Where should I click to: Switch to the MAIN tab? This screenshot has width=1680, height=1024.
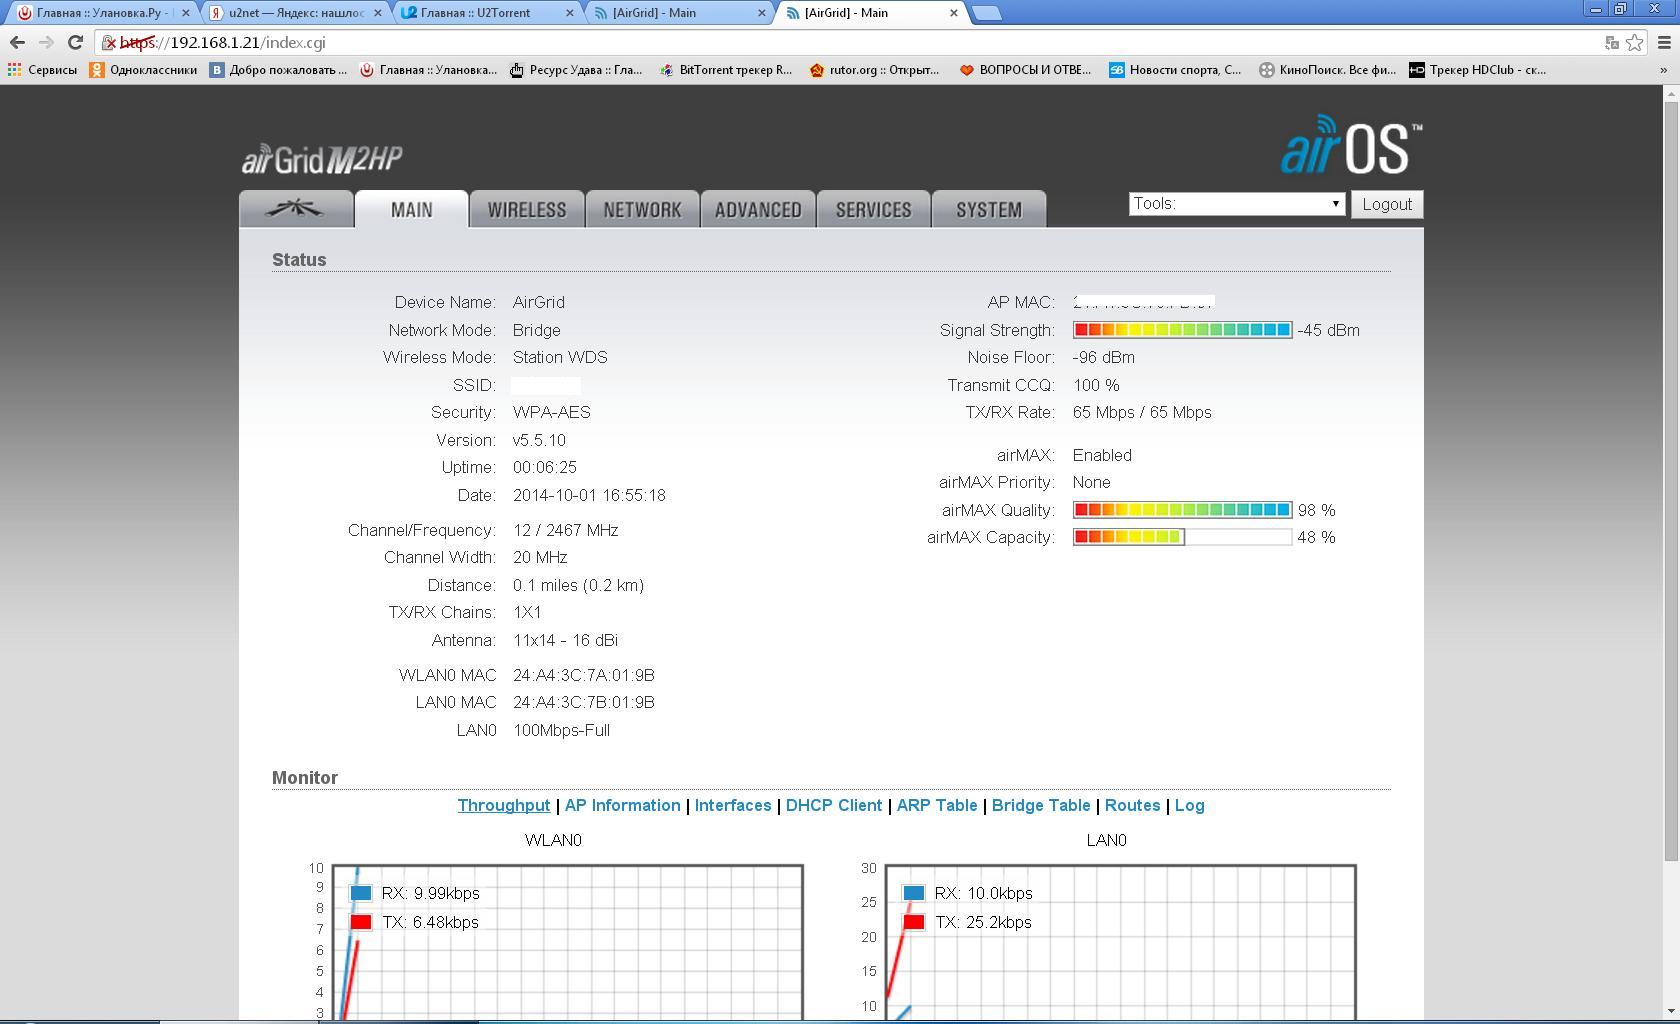tap(411, 209)
